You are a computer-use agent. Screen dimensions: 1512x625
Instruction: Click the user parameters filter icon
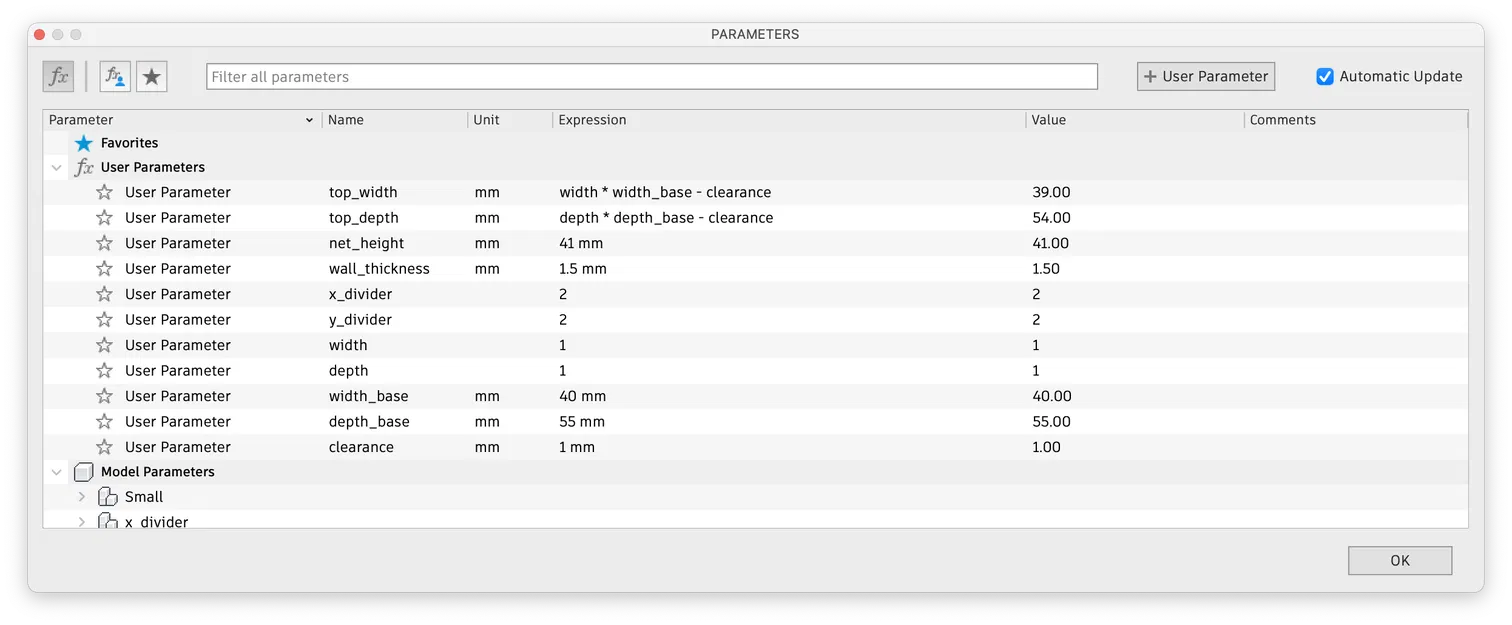(x=115, y=76)
